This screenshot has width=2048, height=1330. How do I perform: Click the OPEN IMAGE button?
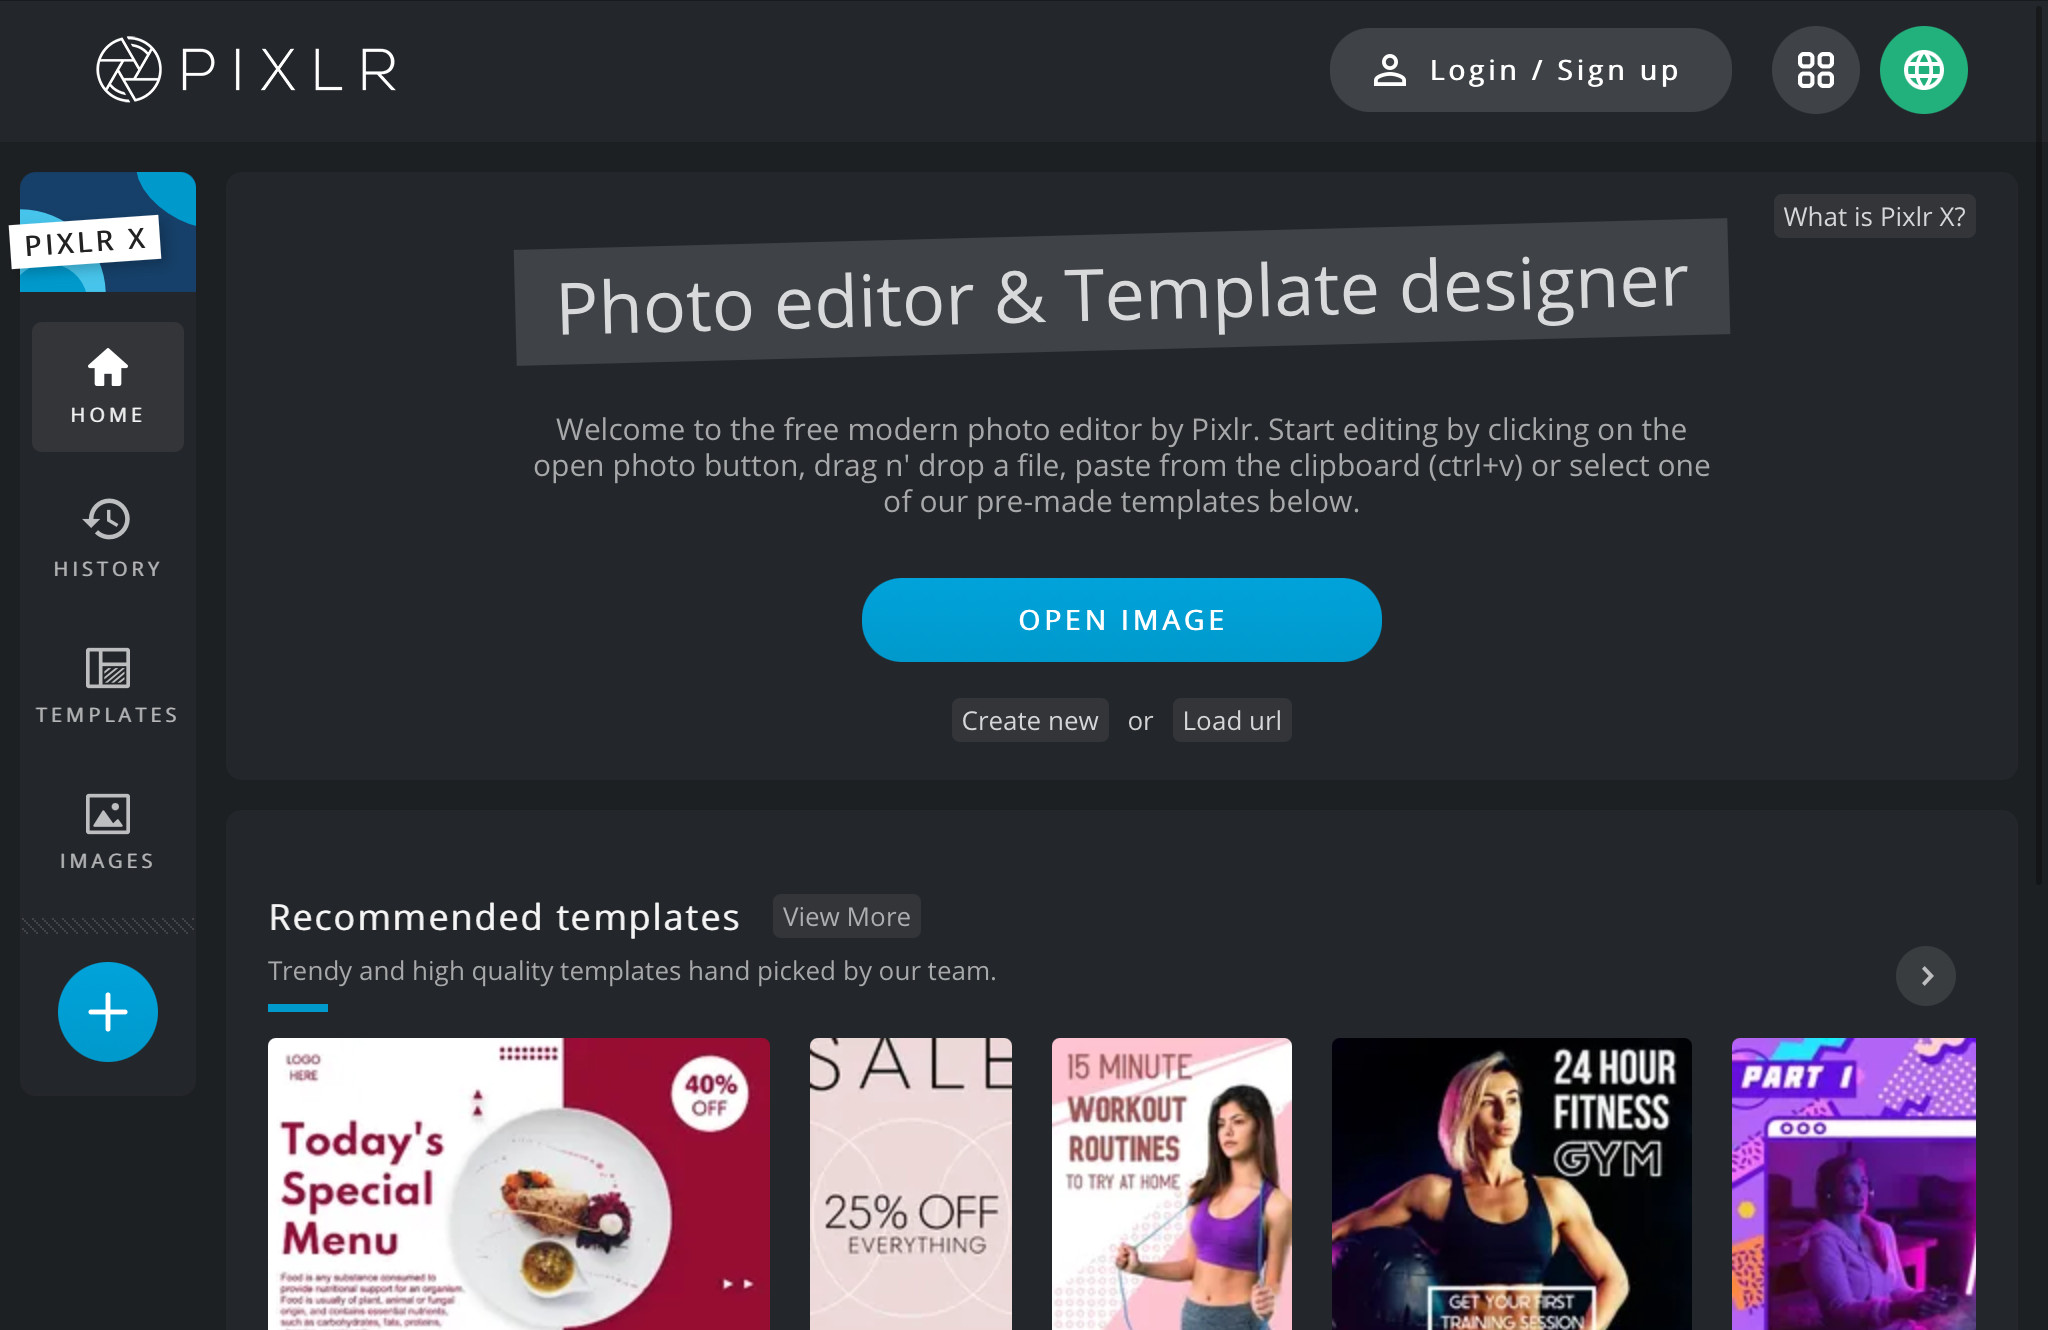point(1121,619)
